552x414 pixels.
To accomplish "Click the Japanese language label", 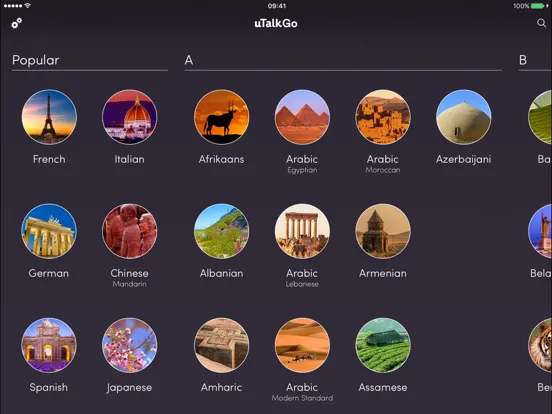I will click(129, 388).
